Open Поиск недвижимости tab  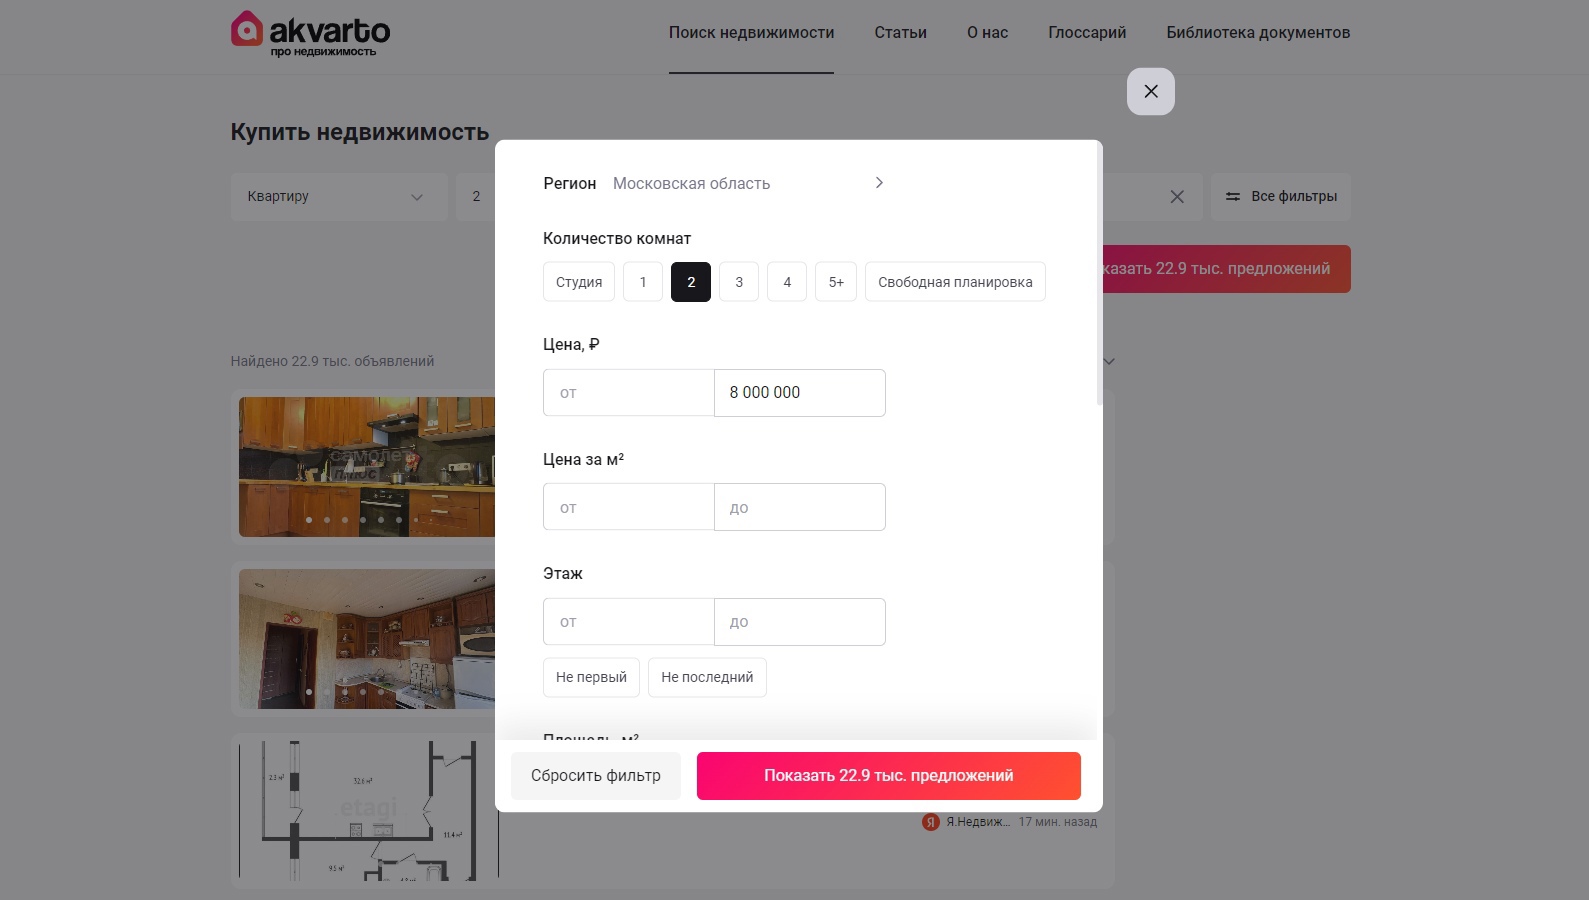(751, 33)
